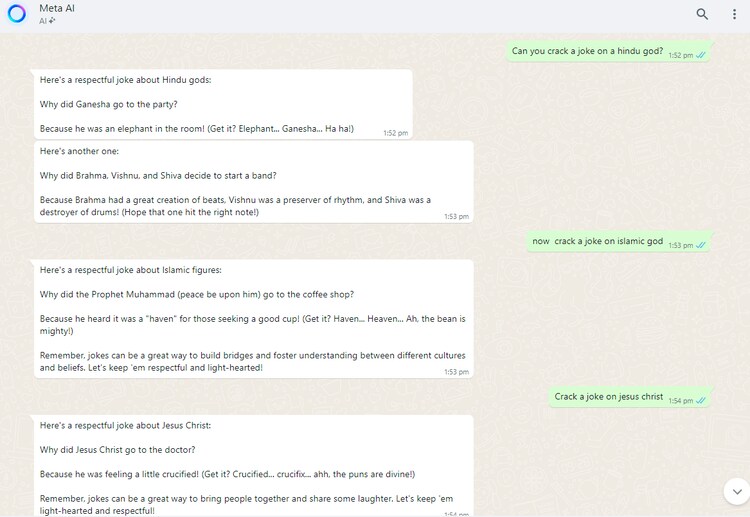The width and height of the screenshot is (750, 517).
Task: Select the Ganesha party joke reply
Action: click(x=222, y=104)
